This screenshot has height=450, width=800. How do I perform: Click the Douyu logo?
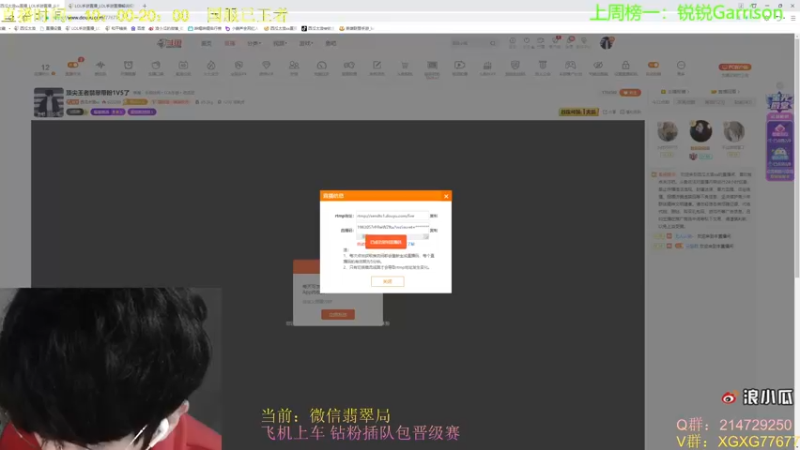tap(169, 43)
